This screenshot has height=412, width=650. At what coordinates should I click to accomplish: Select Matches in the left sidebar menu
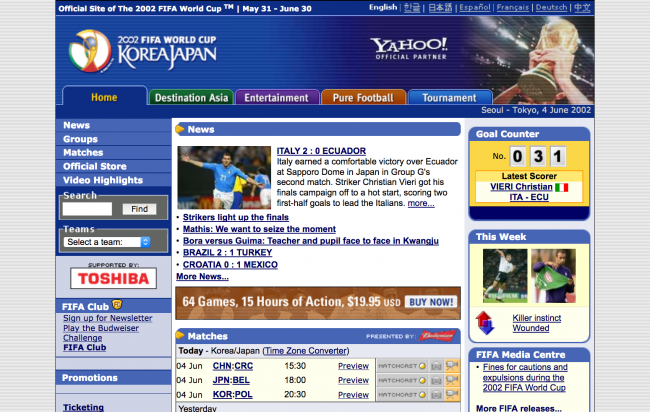83,153
